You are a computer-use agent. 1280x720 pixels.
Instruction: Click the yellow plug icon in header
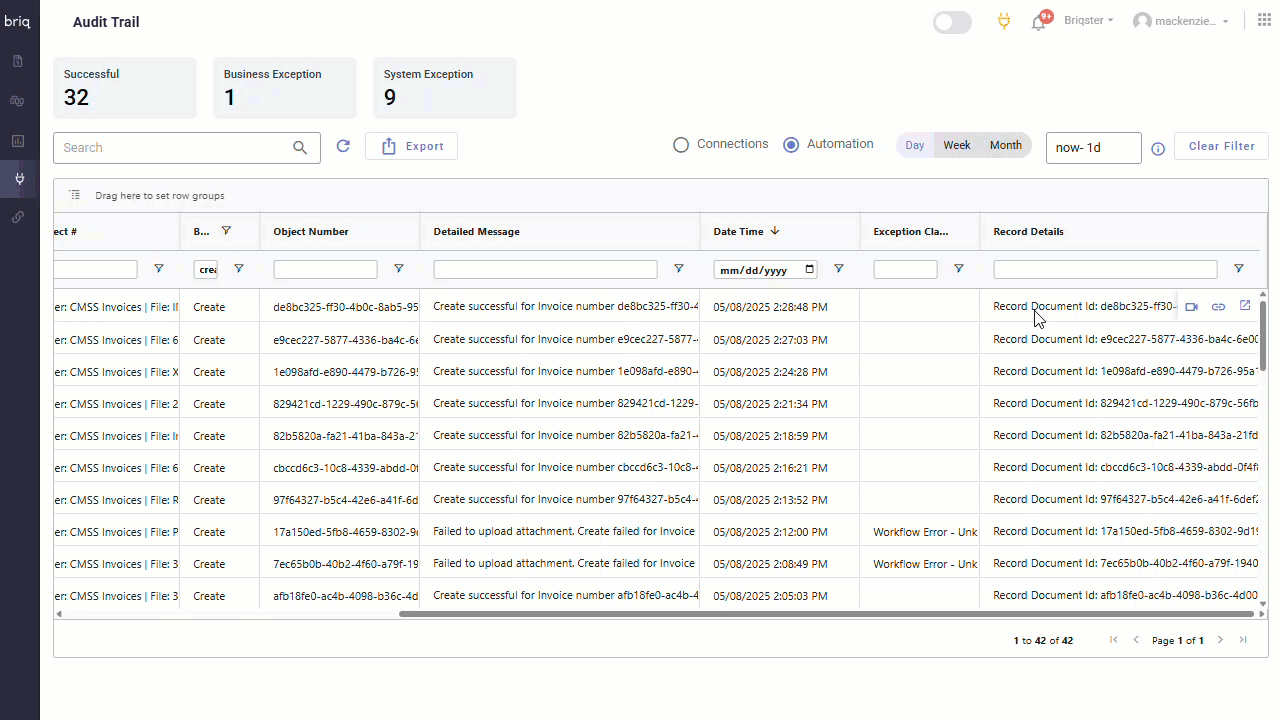[1004, 21]
